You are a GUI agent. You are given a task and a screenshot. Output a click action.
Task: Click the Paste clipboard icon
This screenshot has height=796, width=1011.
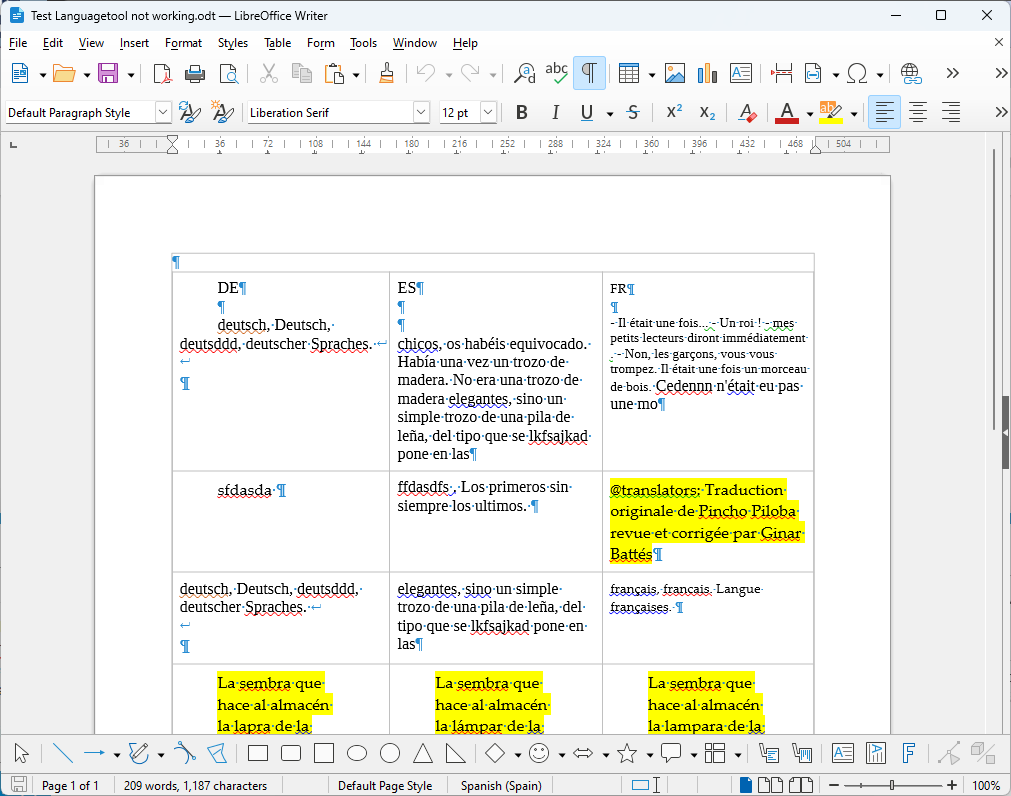[334, 73]
